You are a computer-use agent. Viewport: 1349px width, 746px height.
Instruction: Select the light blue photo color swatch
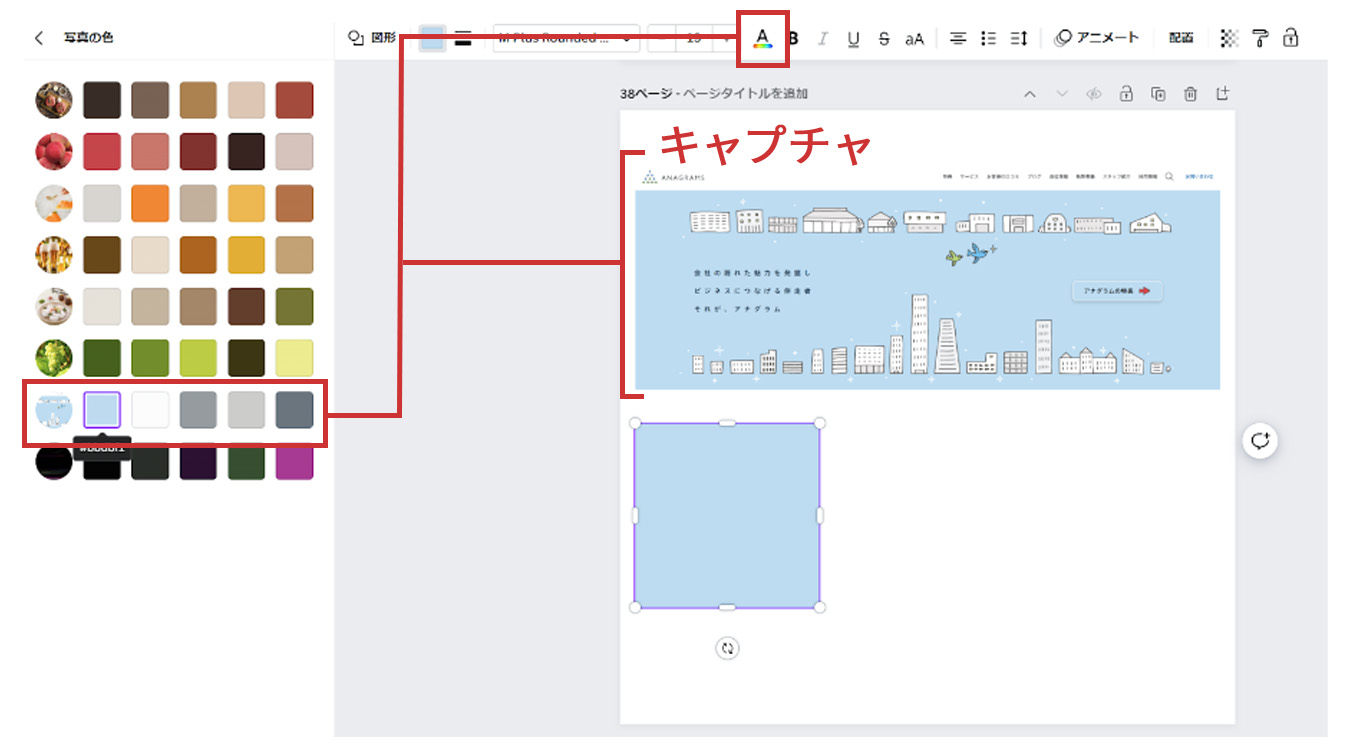point(102,410)
